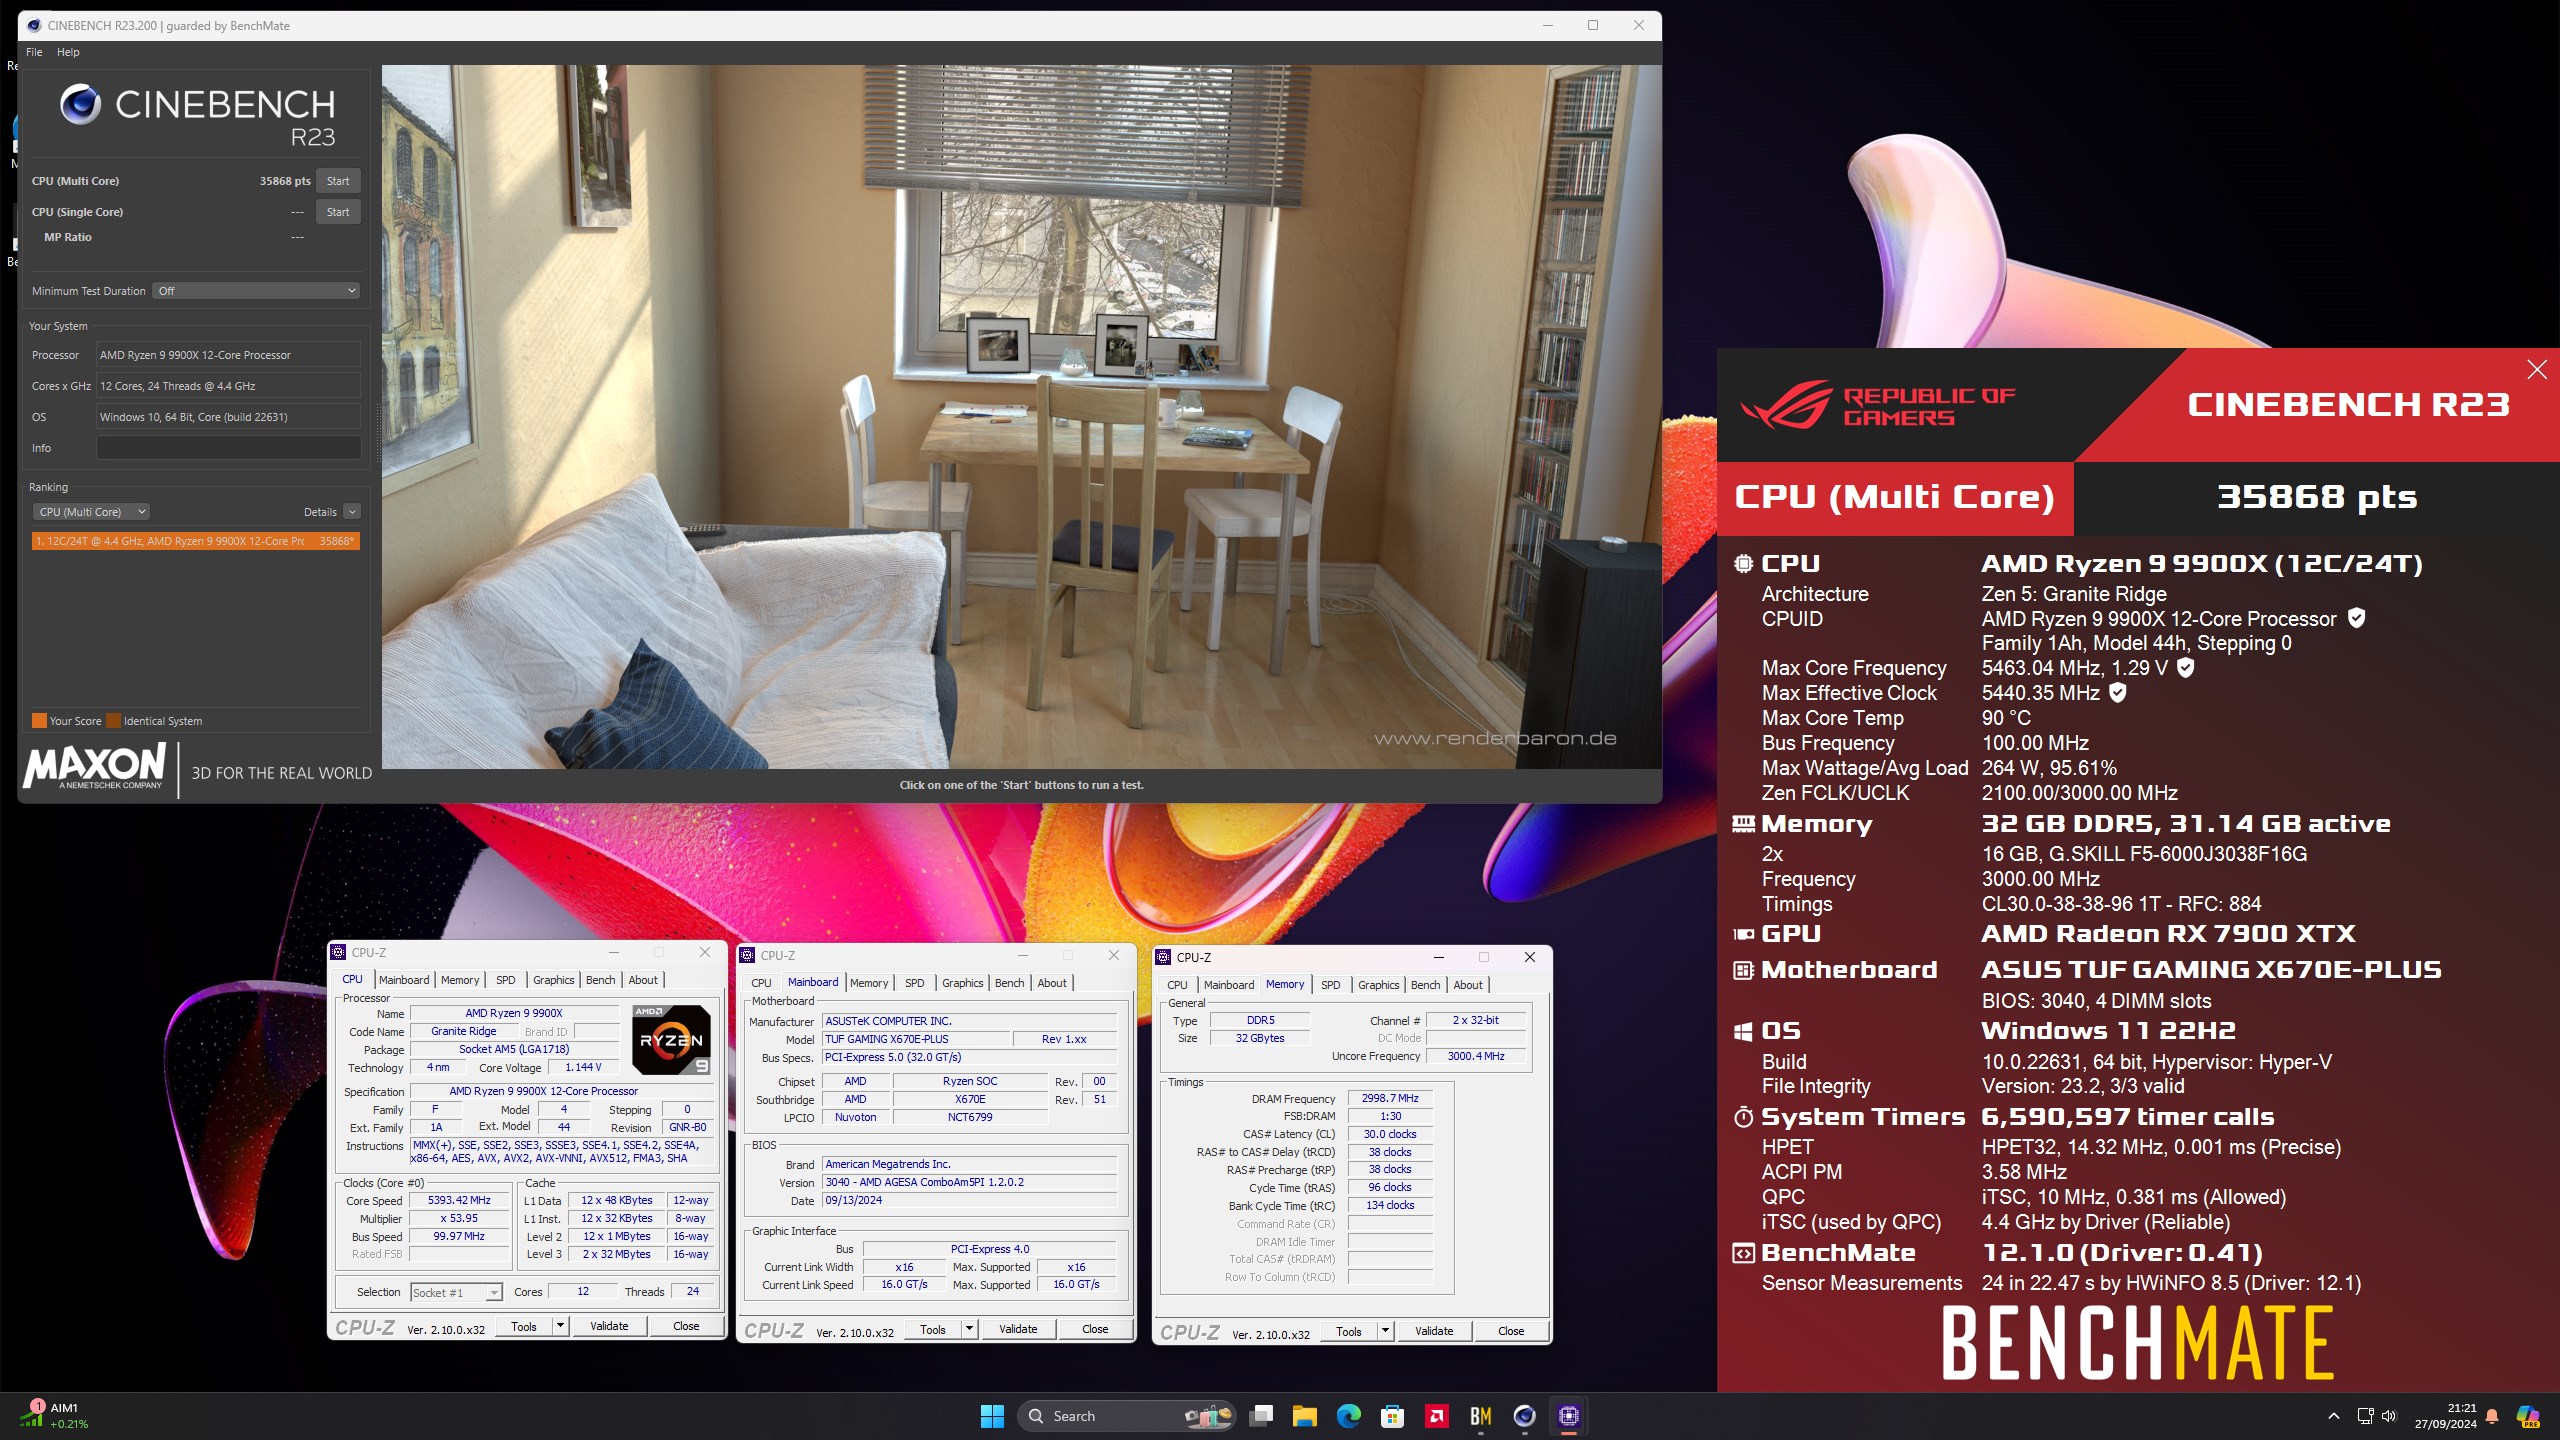Image resolution: width=2560 pixels, height=1440 pixels.
Task: Open Task View from taskbar
Action: pos(1261,1416)
